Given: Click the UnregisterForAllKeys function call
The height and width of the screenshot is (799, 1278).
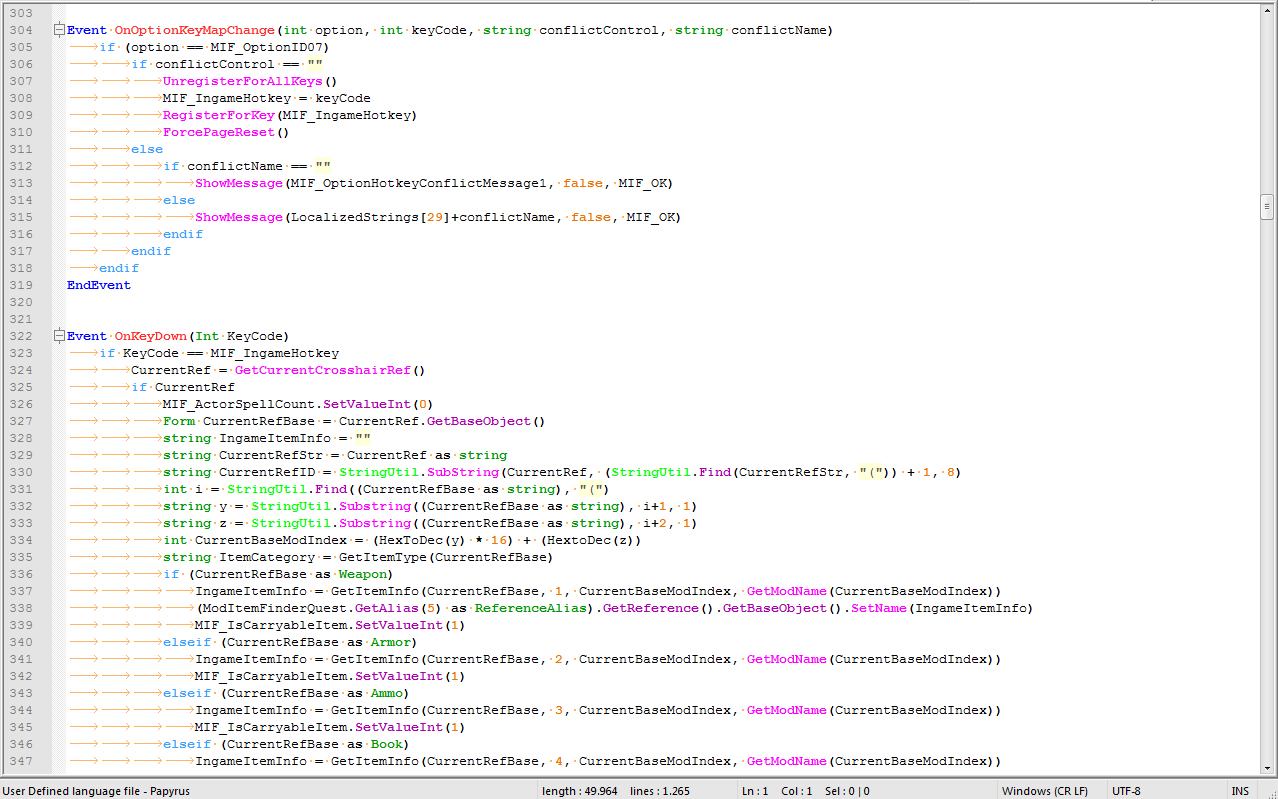Looking at the screenshot, I should 243,81.
